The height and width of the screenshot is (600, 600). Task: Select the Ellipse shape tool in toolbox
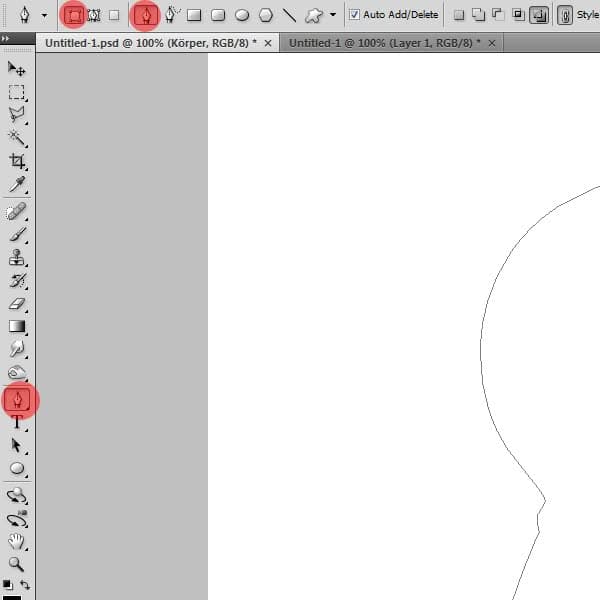[x=16, y=468]
